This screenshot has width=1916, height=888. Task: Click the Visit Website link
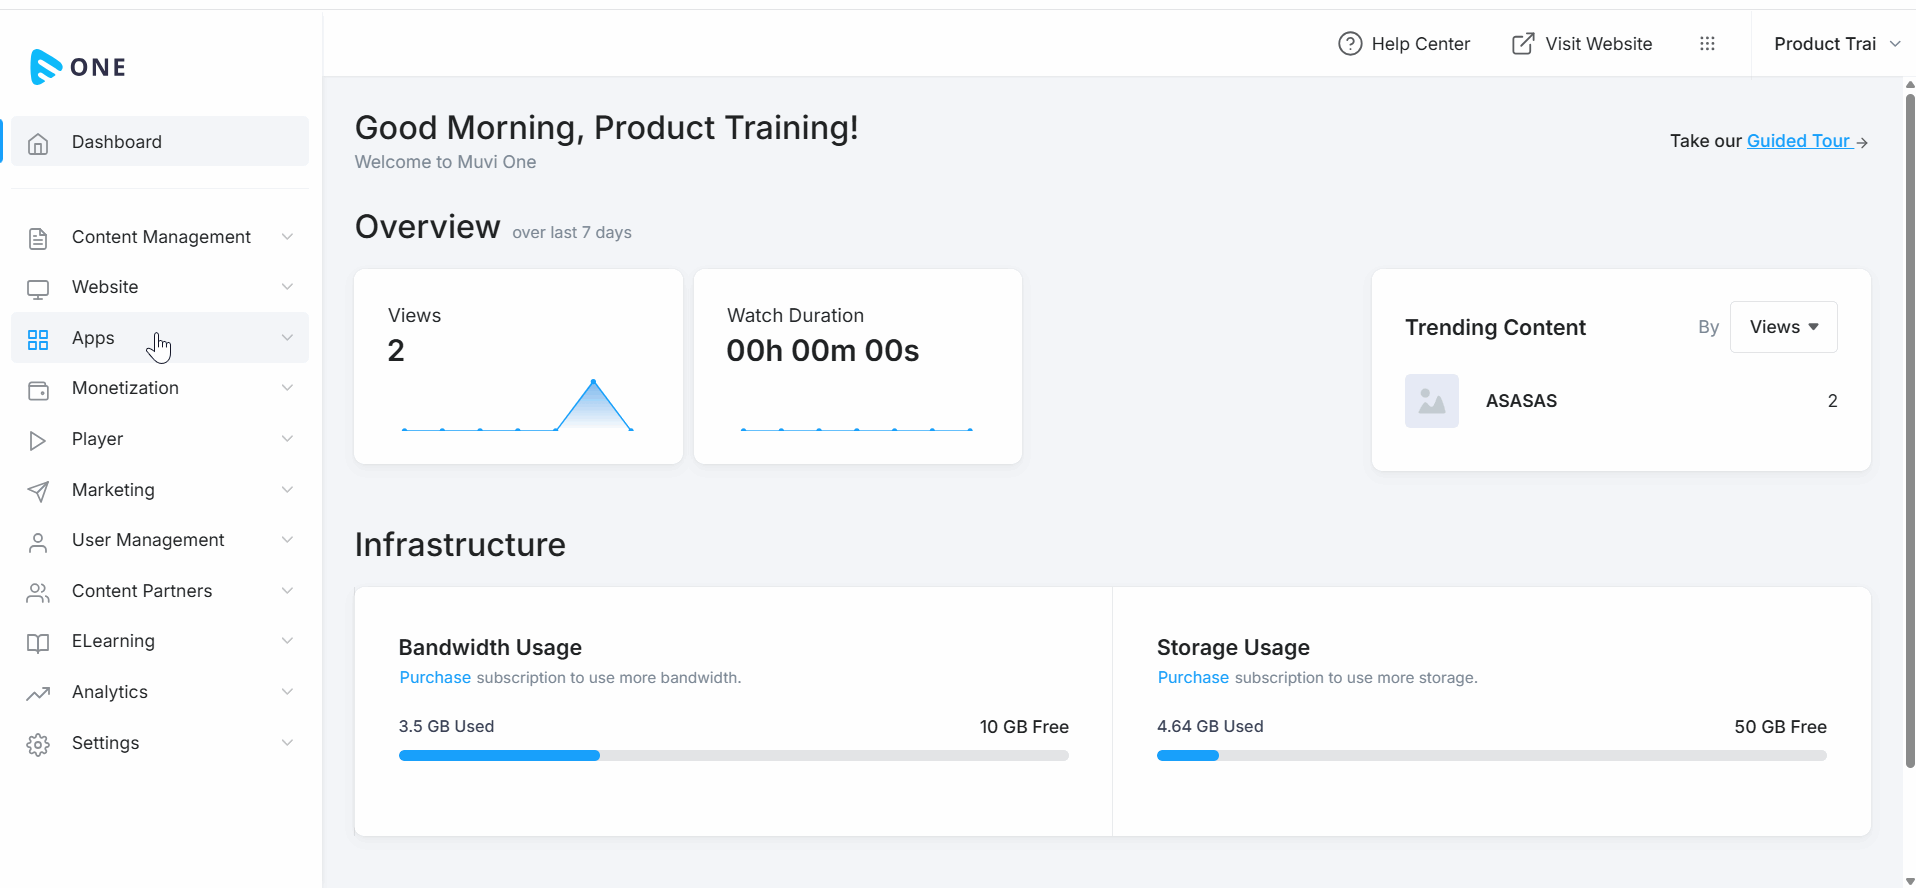pos(1582,44)
